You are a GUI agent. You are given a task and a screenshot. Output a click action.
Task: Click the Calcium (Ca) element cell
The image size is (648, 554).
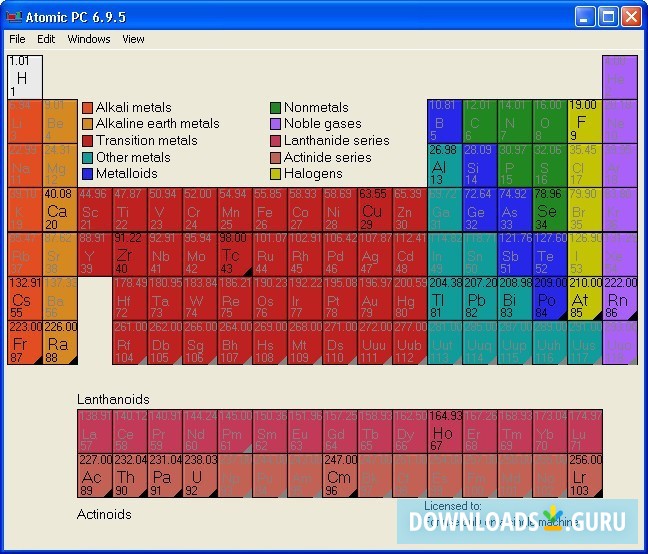pyautogui.click(x=60, y=210)
